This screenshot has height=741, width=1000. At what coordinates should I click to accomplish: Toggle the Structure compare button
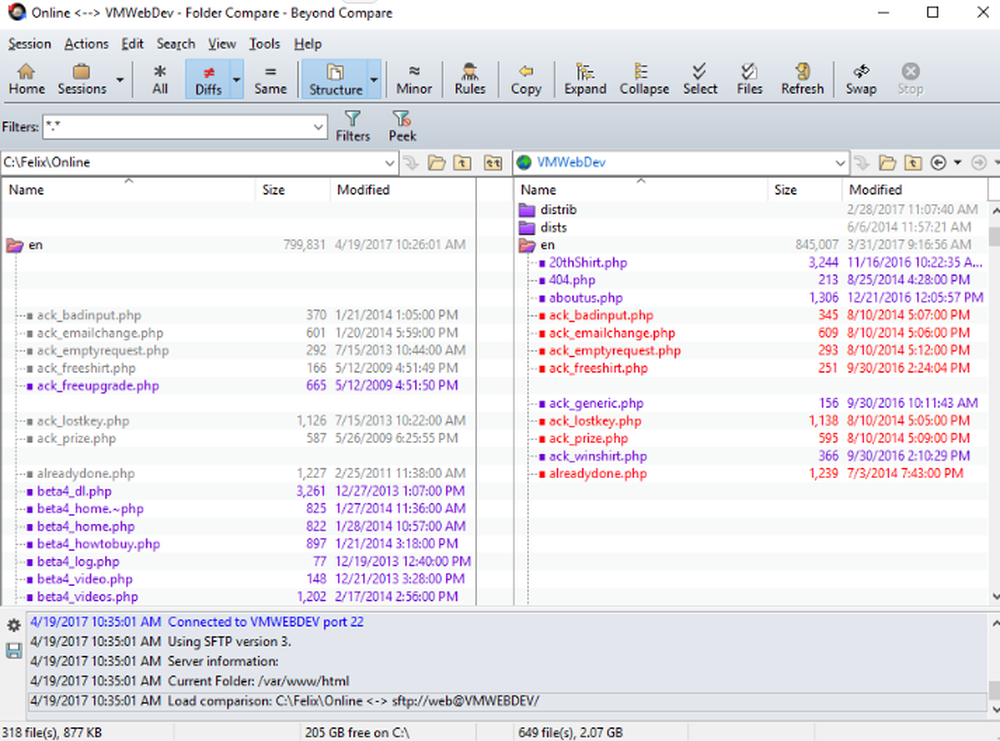335,79
